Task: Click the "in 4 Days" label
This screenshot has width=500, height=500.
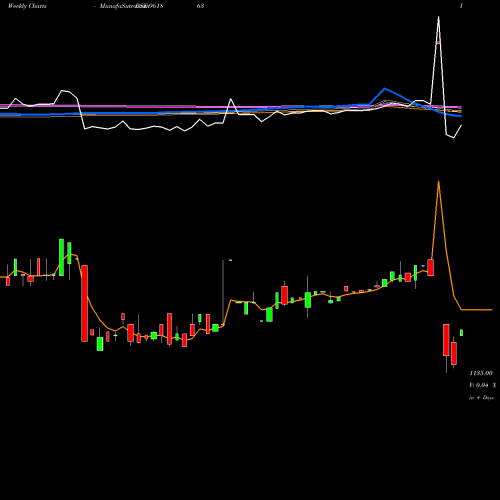Action: click(481, 398)
